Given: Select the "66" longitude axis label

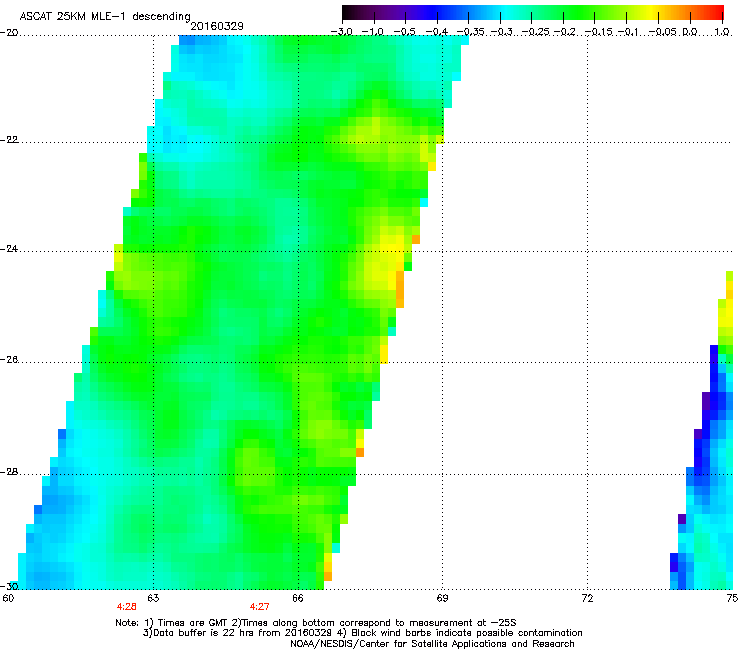Looking at the screenshot, I should click(x=297, y=598).
